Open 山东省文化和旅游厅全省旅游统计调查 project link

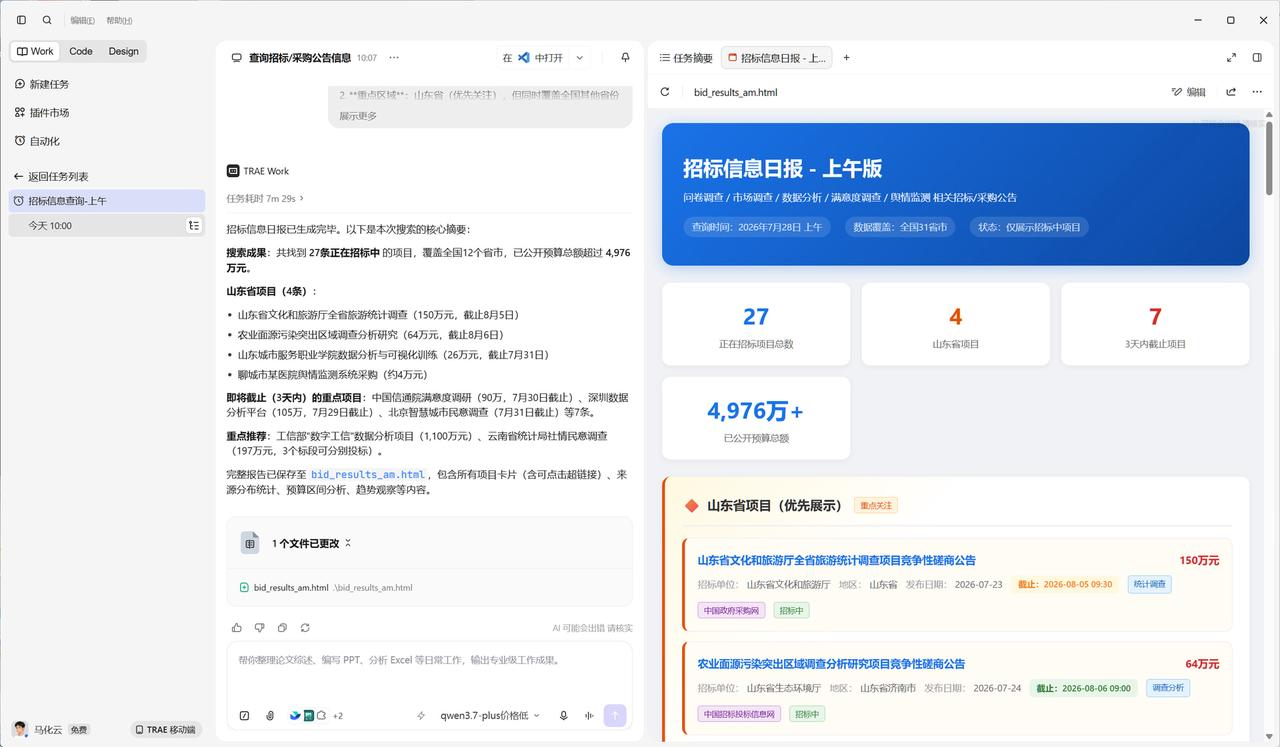(x=836, y=560)
